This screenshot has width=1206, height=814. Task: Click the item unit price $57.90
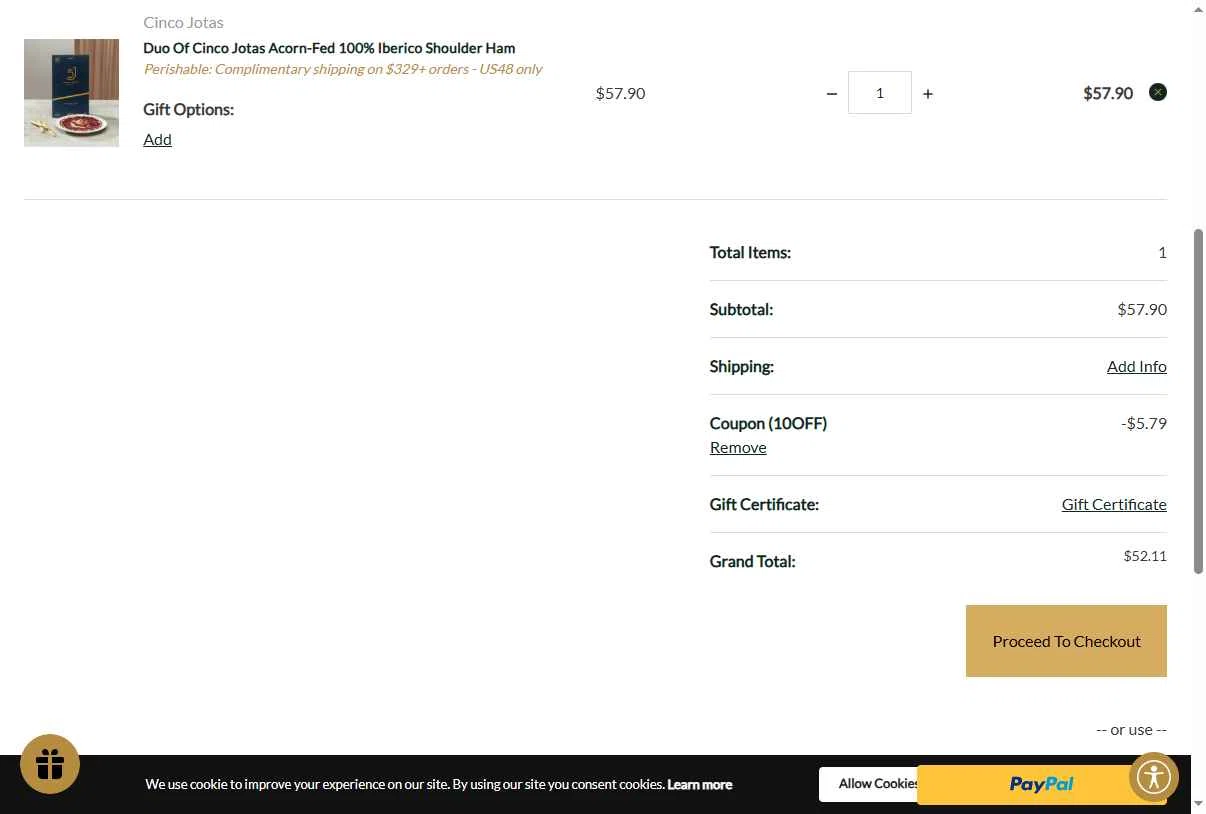click(620, 93)
